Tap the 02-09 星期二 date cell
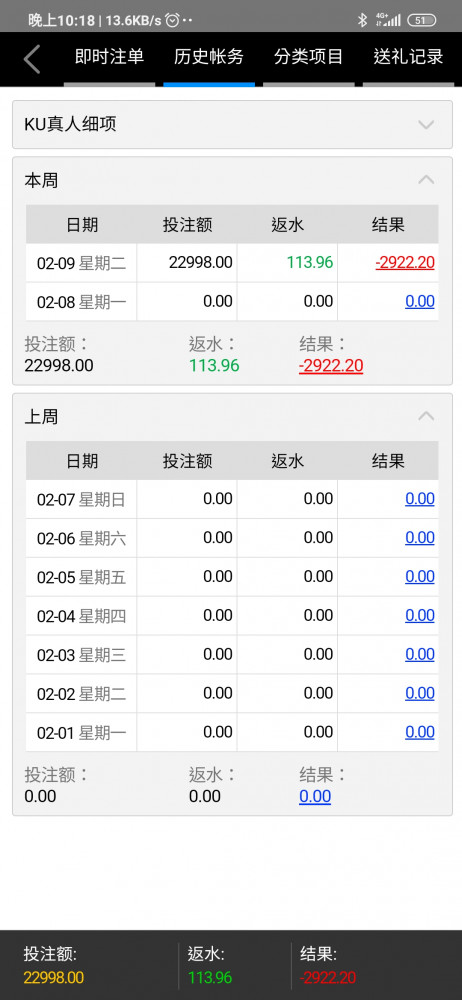 click(x=82, y=263)
